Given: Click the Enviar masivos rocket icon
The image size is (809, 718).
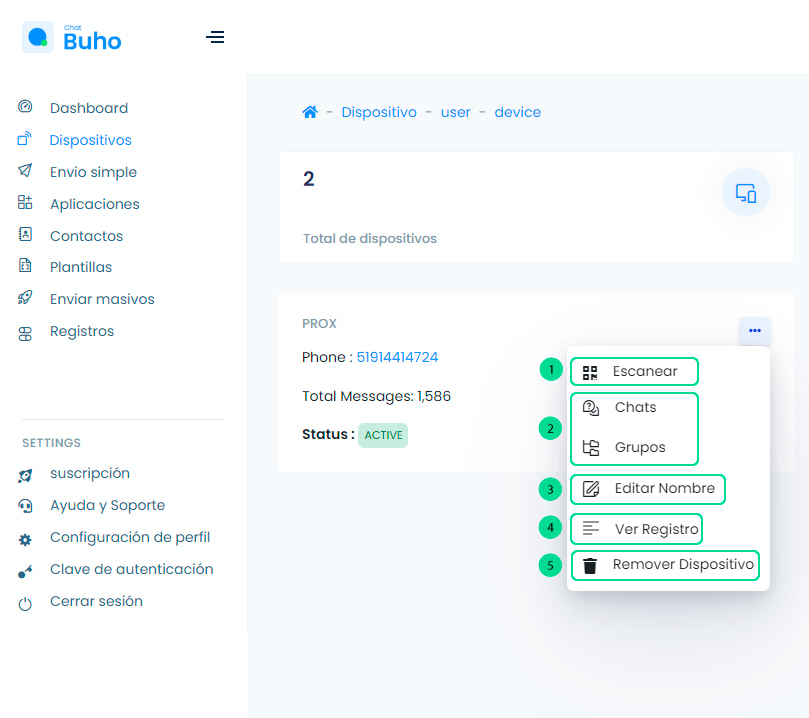Looking at the screenshot, I should tap(26, 298).
